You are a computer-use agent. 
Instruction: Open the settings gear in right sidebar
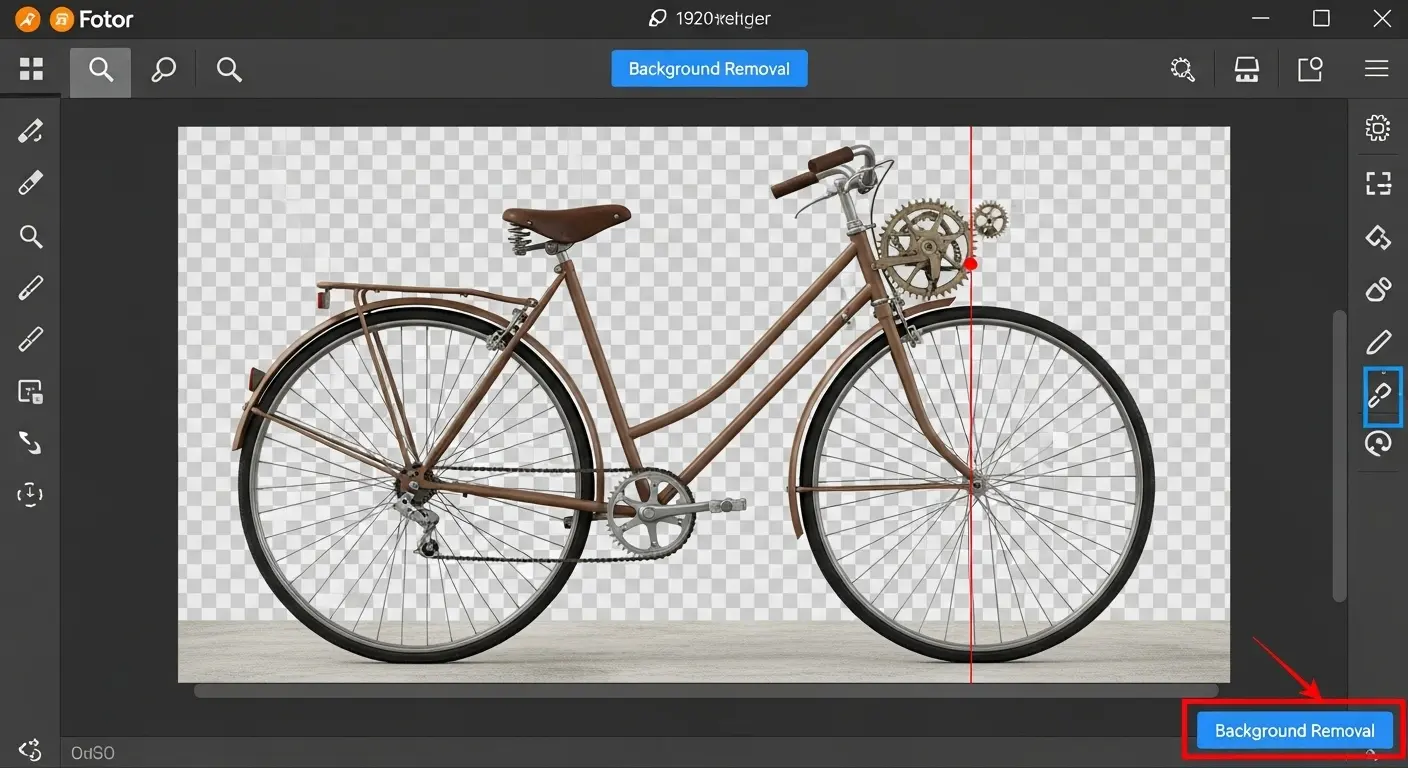tap(1378, 127)
